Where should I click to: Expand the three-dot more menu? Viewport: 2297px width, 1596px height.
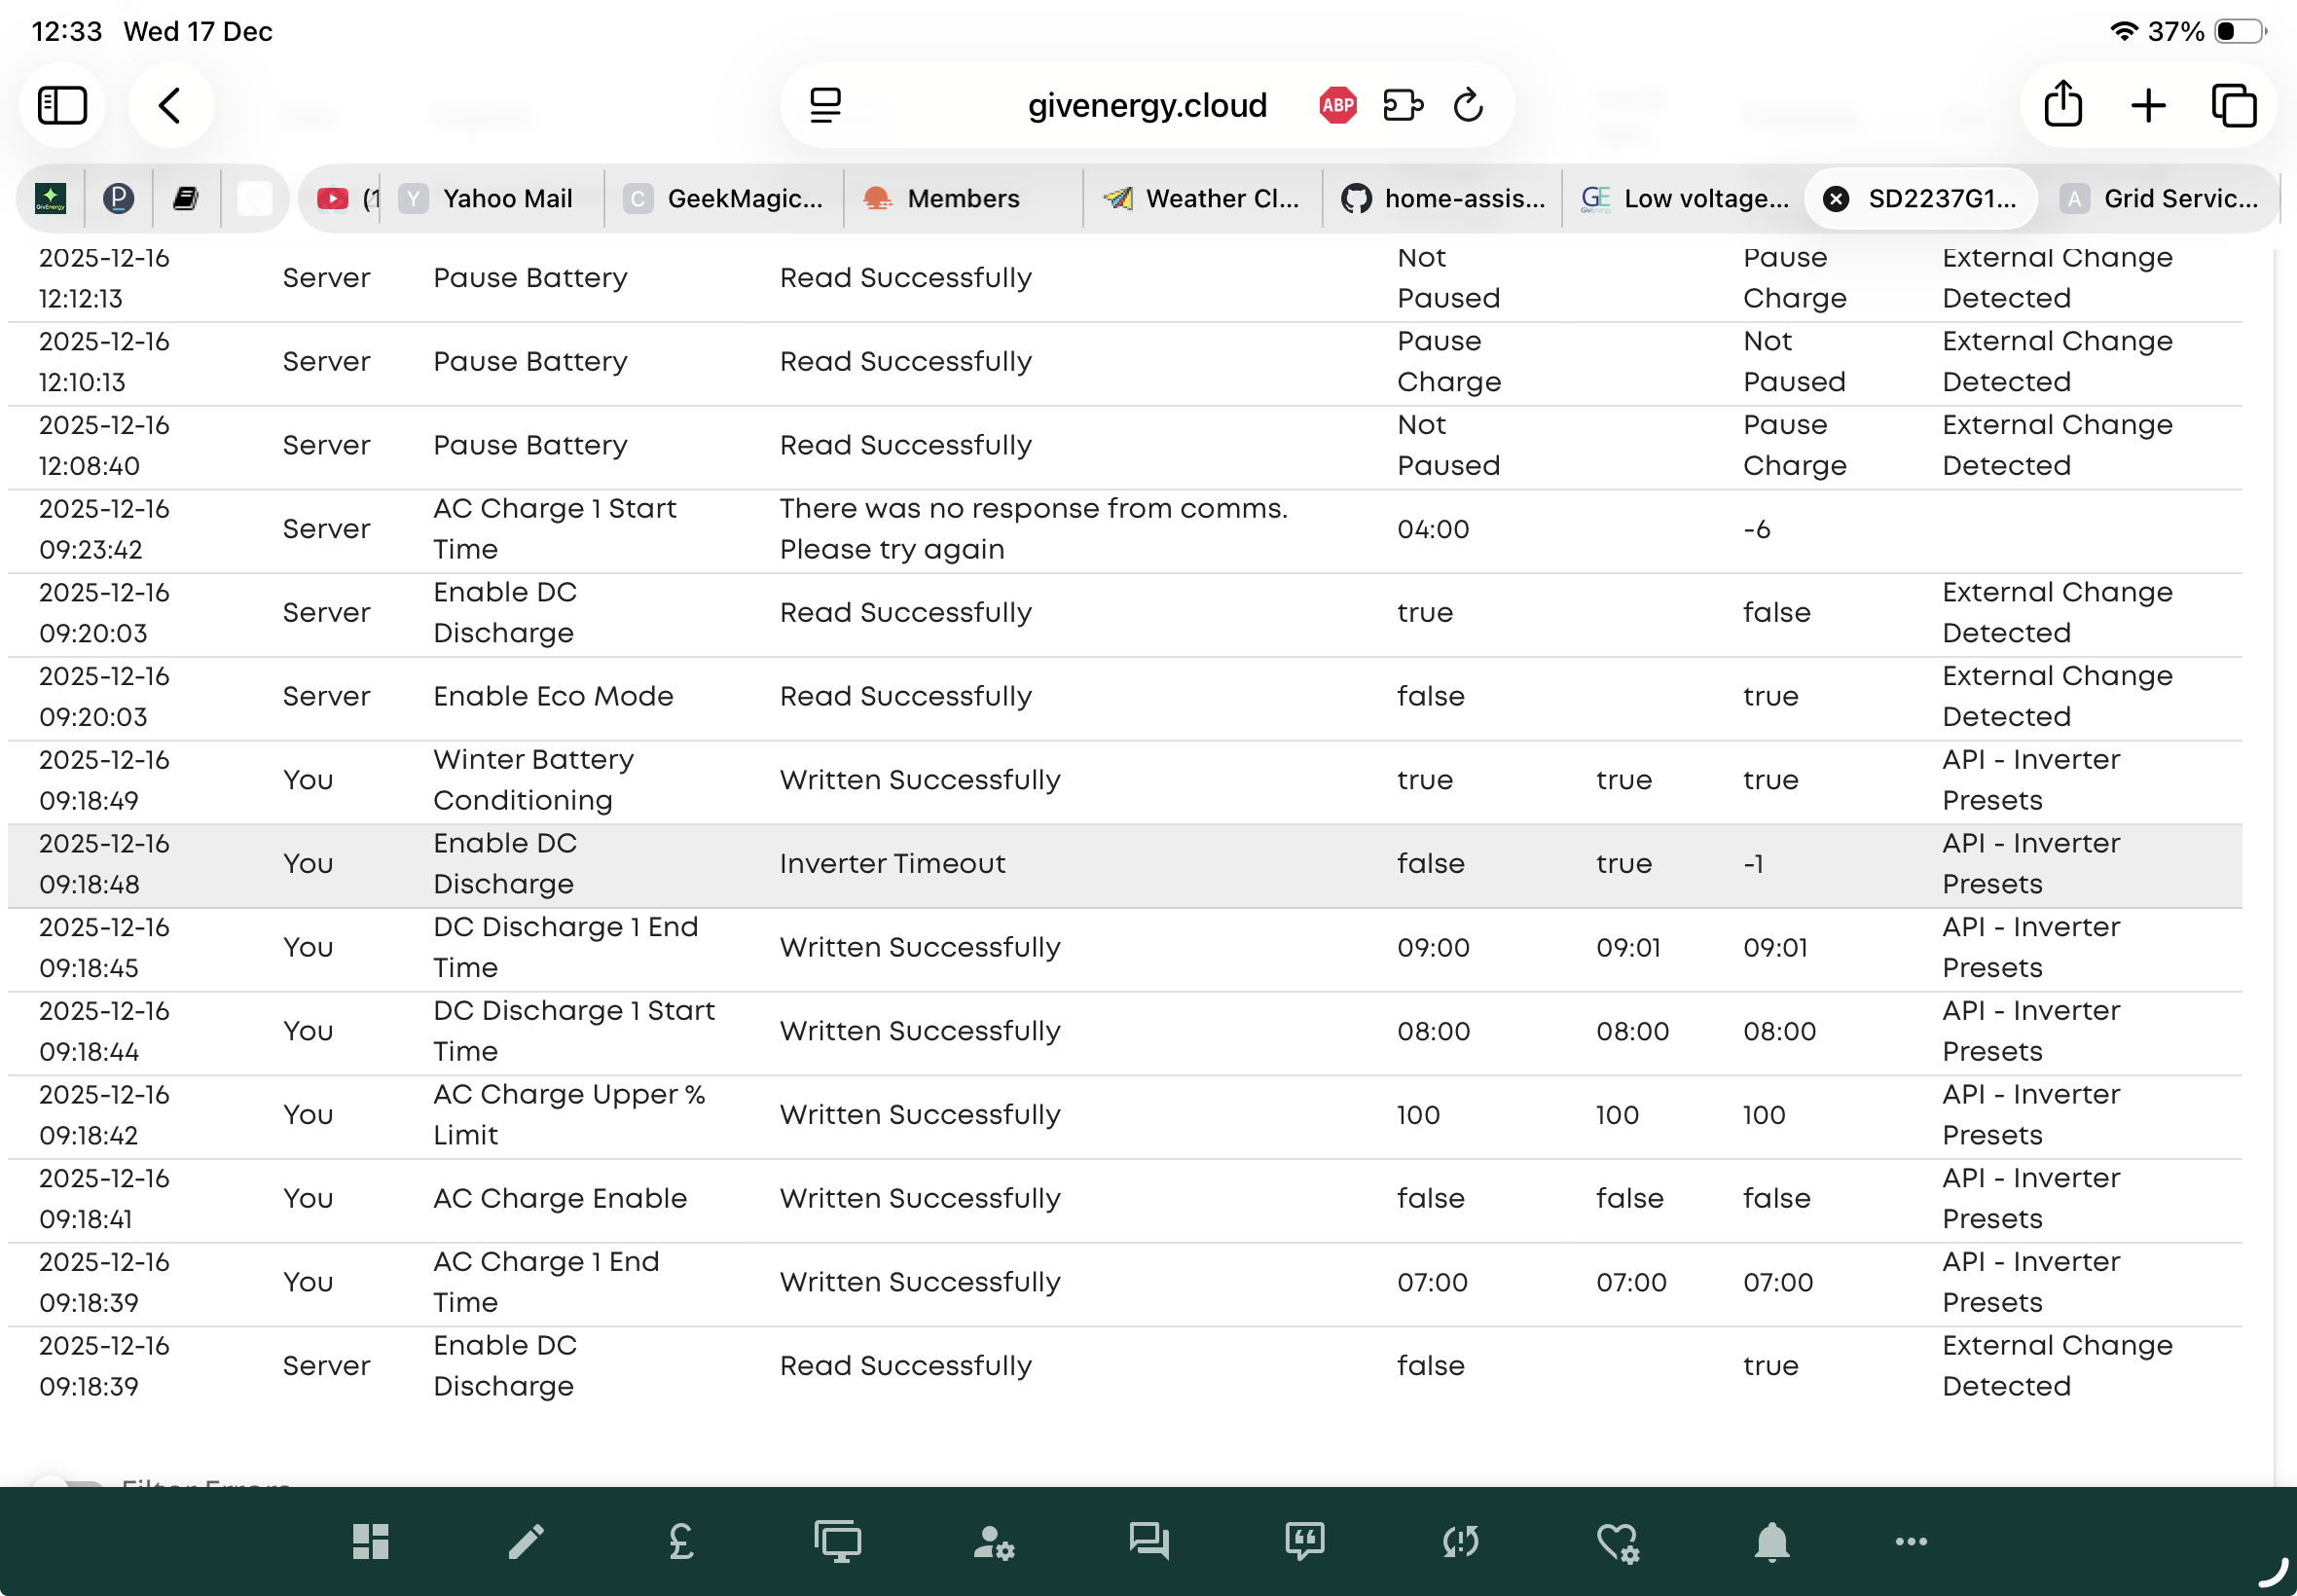(x=1910, y=1541)
